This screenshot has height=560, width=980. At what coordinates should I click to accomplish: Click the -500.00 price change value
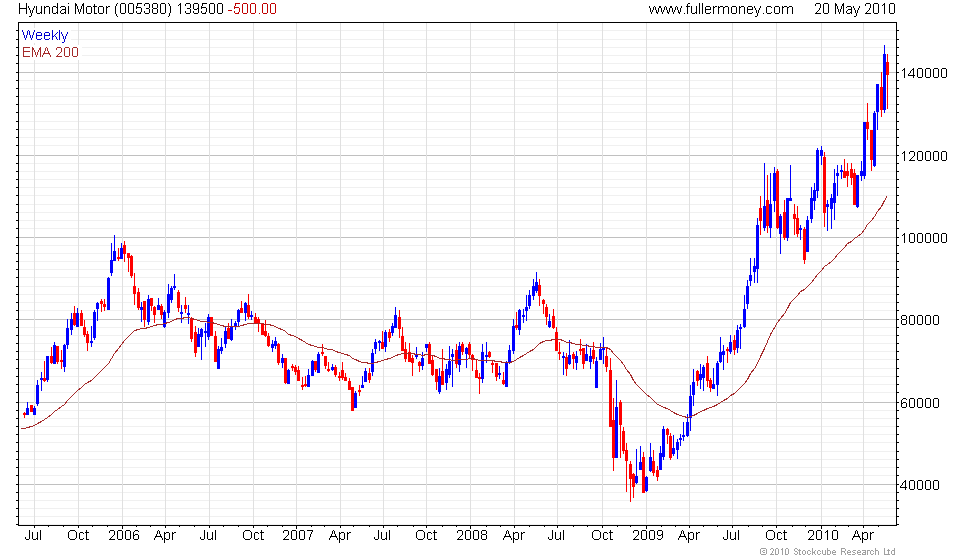pyautogui.click(x=251, y=9)
